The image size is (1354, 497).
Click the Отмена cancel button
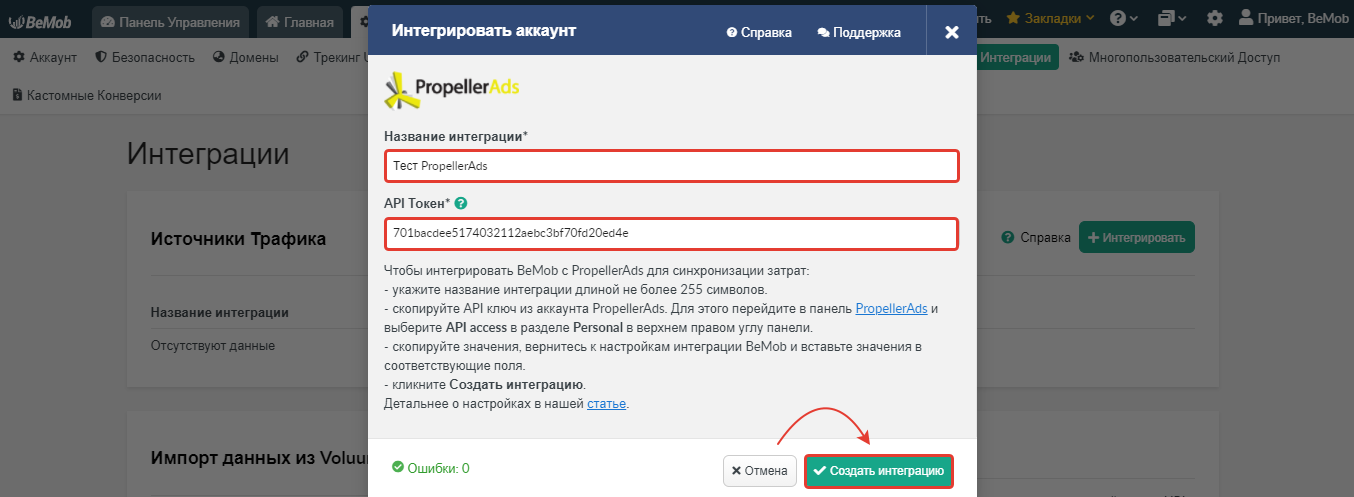[760, 471]
